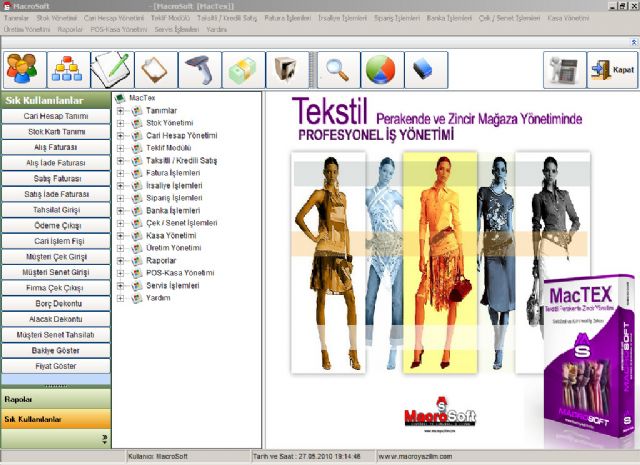Open the Raporlar menu in menu bar

[x=70, y=29]
